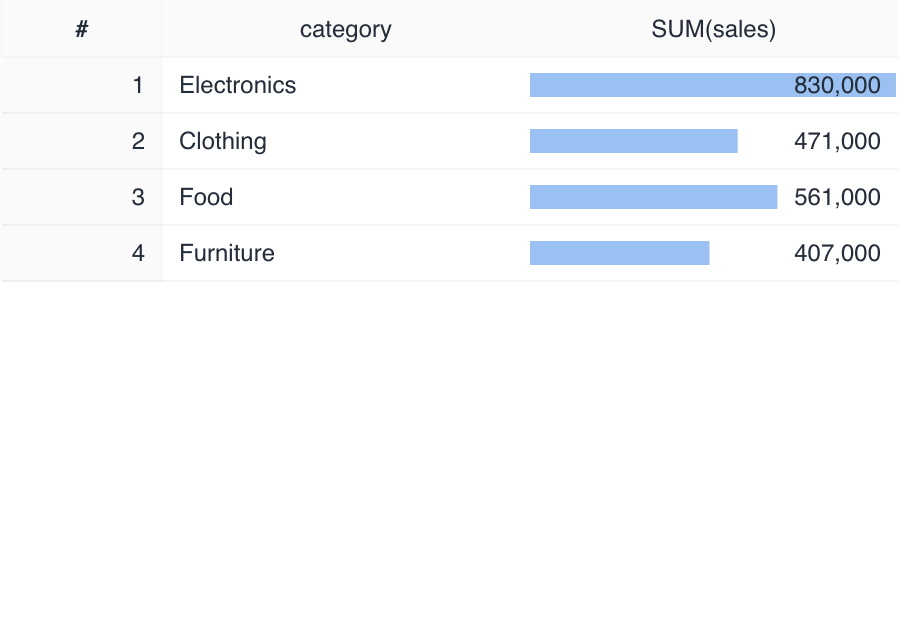Select the 407,000 sales value
This screenshot has width=900, height=642.
[x=837, y=254]
